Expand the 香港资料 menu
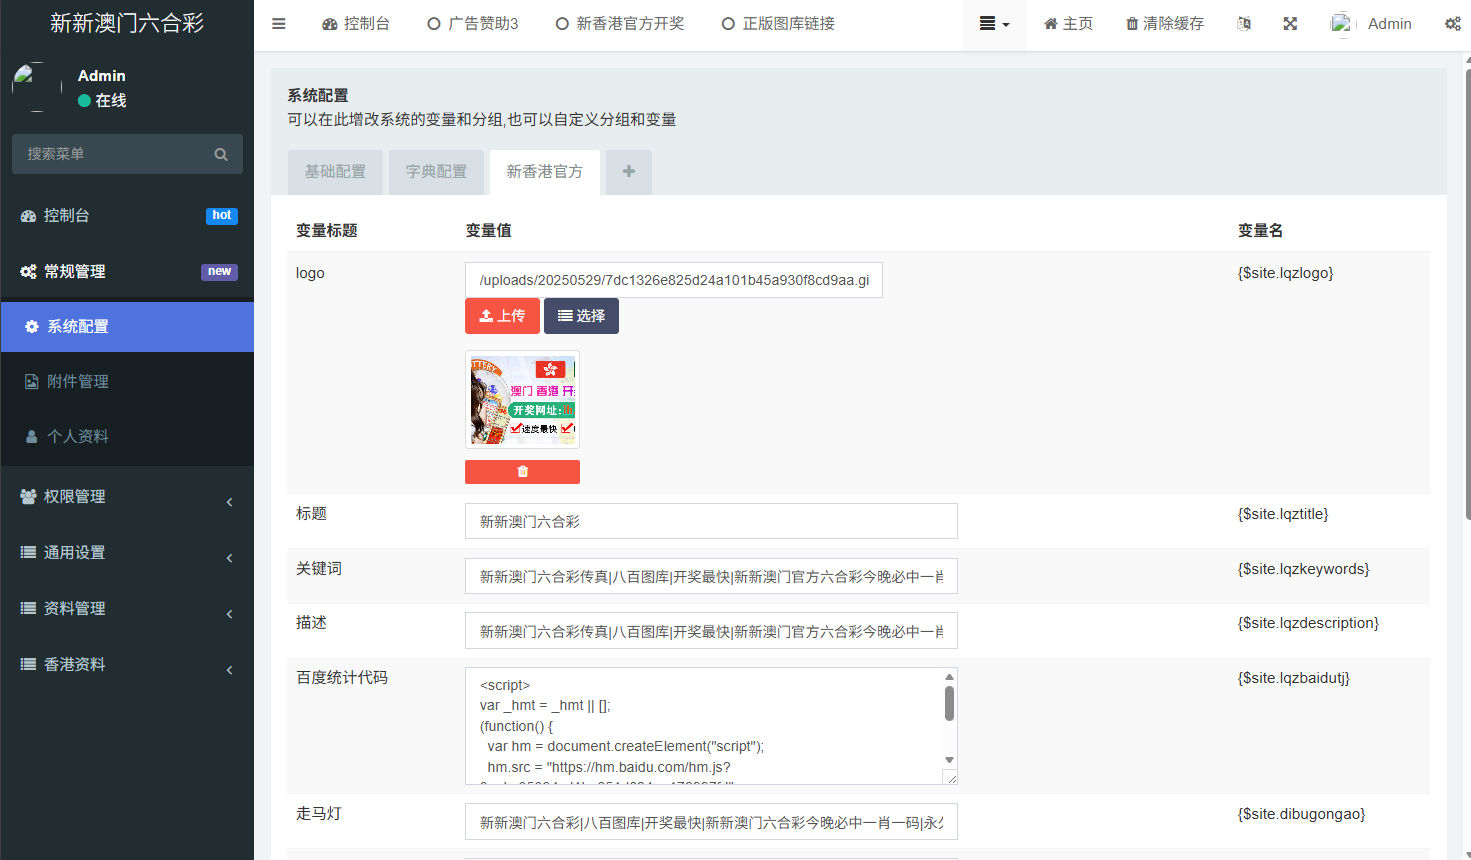 pyautogui.click(x=127, y=665)
